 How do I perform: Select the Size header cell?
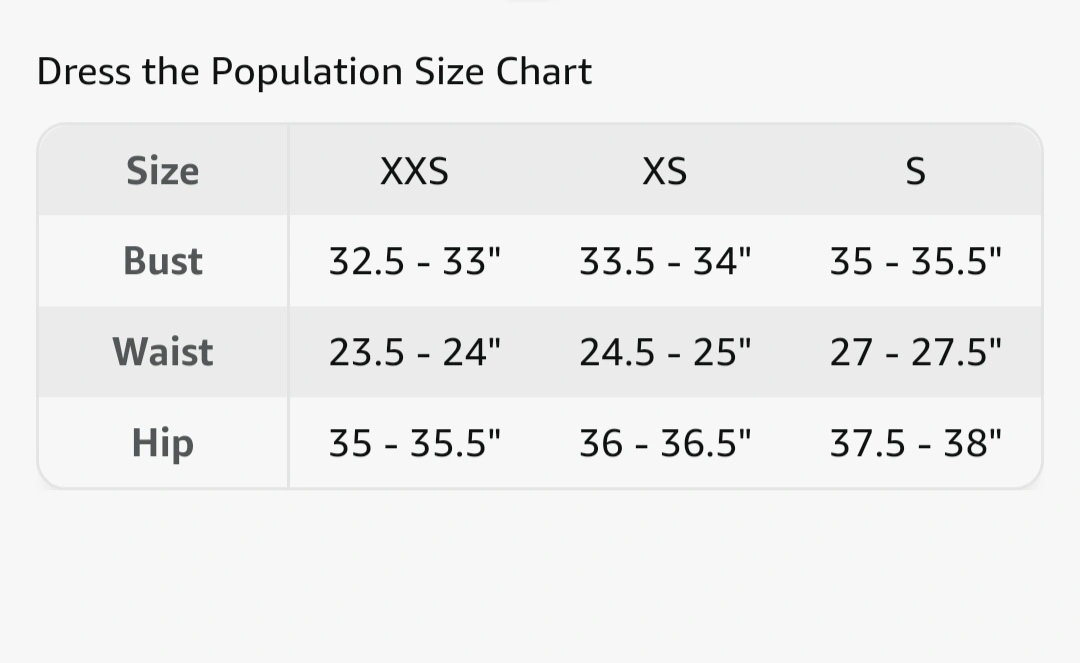coord(162,171)
